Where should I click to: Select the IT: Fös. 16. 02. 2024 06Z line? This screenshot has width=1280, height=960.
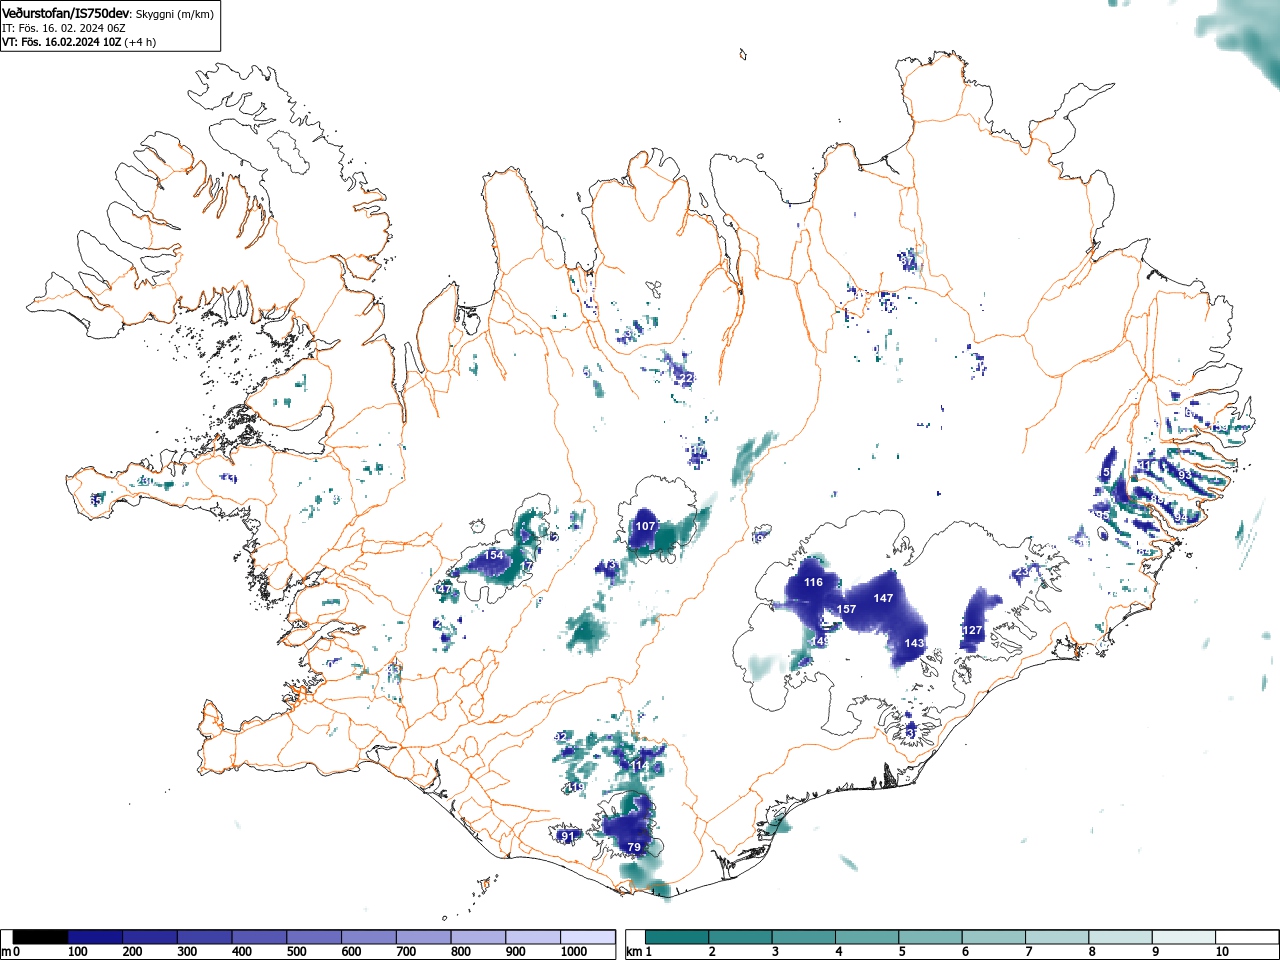pos(64,28)
